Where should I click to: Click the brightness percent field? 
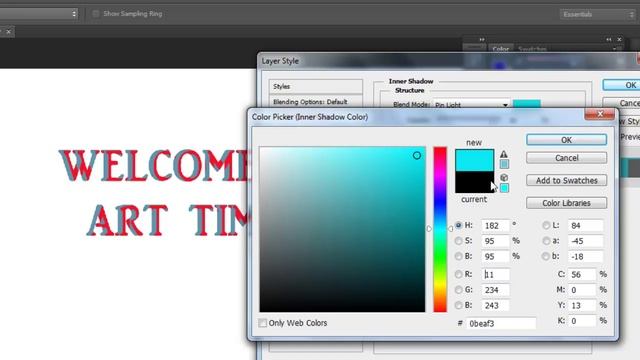click(495, 257)
